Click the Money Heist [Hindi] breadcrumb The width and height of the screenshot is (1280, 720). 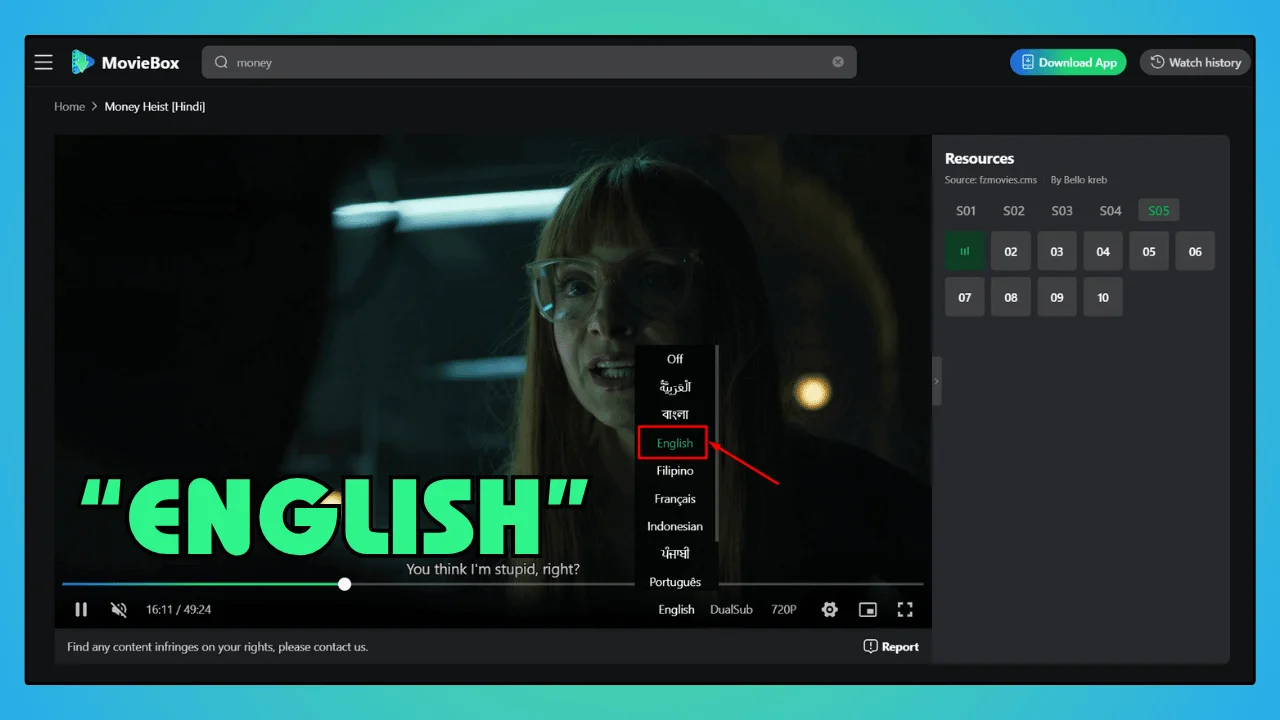point(155,107)
